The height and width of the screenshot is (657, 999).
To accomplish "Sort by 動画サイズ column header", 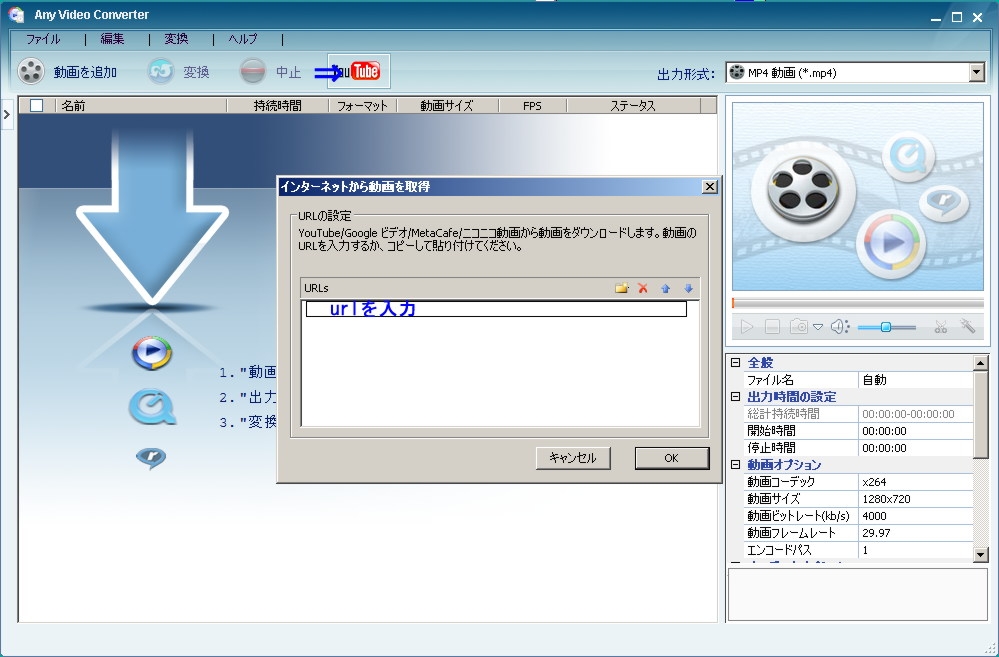I will (x=447, y=106).
